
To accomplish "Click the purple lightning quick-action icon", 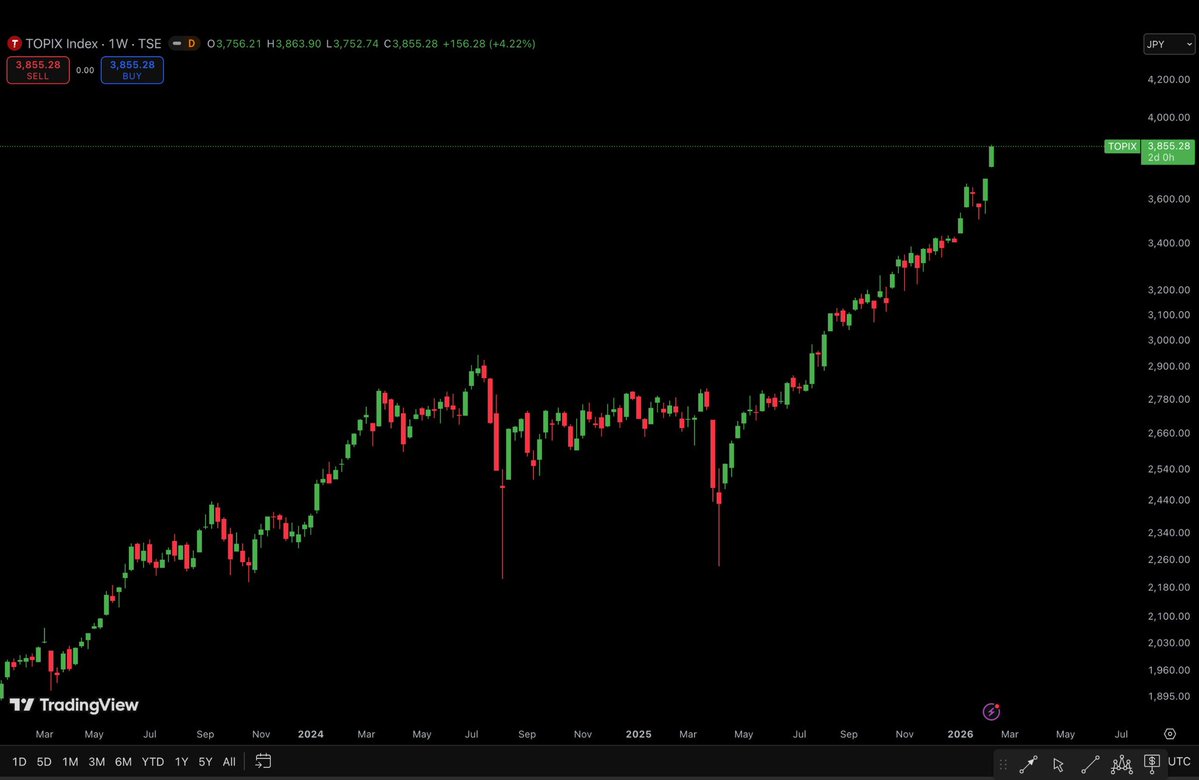I will click(991, 711).
